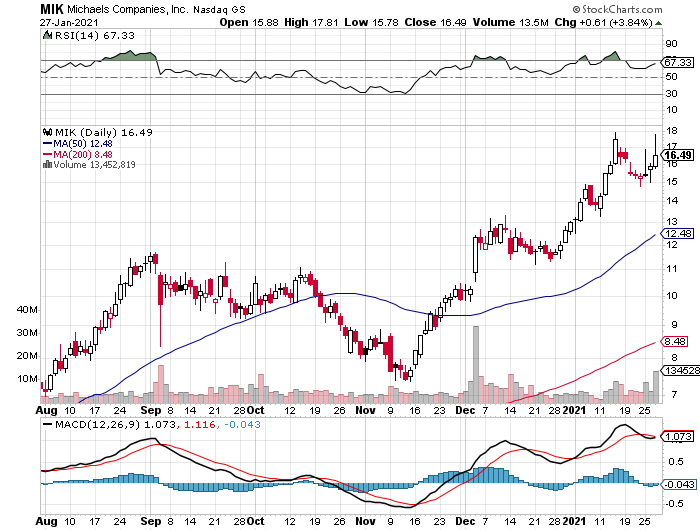Click the 2021 label on price axis
This screenshot has width=700, height=530.
pyautogui.click(x=574, y=410)
